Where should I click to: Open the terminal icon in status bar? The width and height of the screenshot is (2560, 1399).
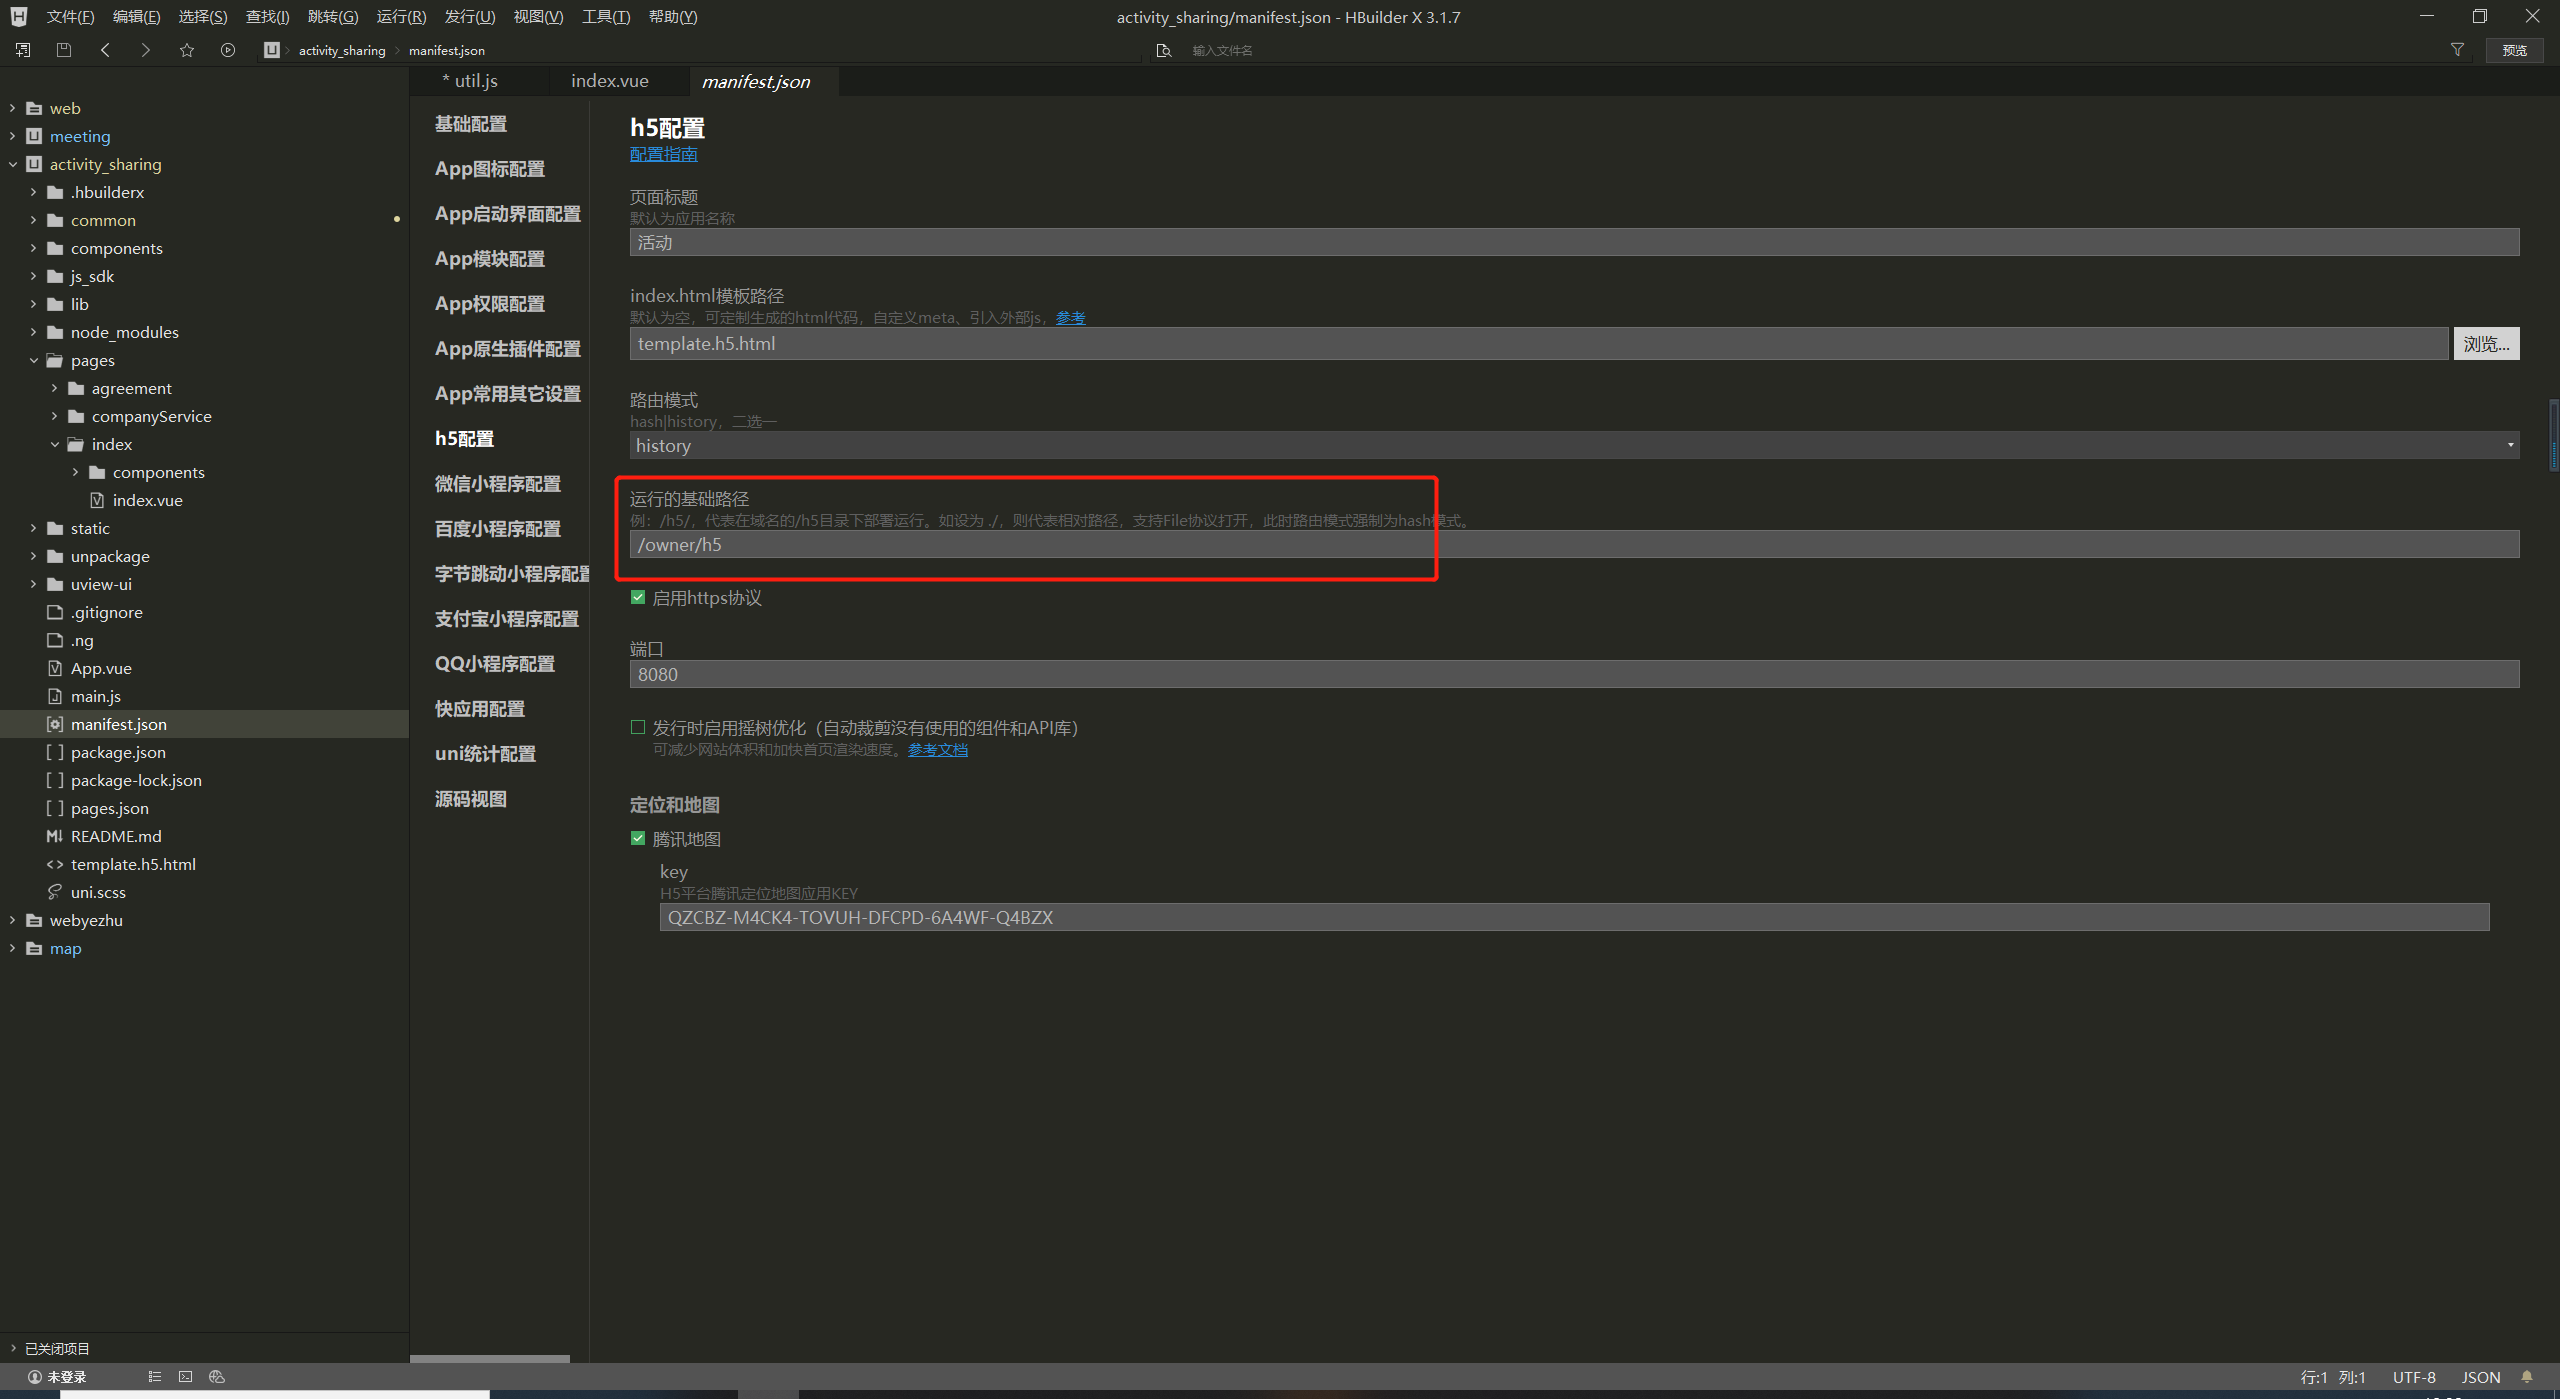pyautogui.click(x=185, y=1377)
